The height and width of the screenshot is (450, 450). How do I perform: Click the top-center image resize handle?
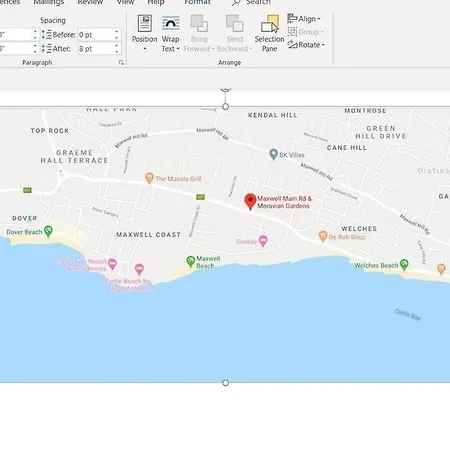coord(225,107)
